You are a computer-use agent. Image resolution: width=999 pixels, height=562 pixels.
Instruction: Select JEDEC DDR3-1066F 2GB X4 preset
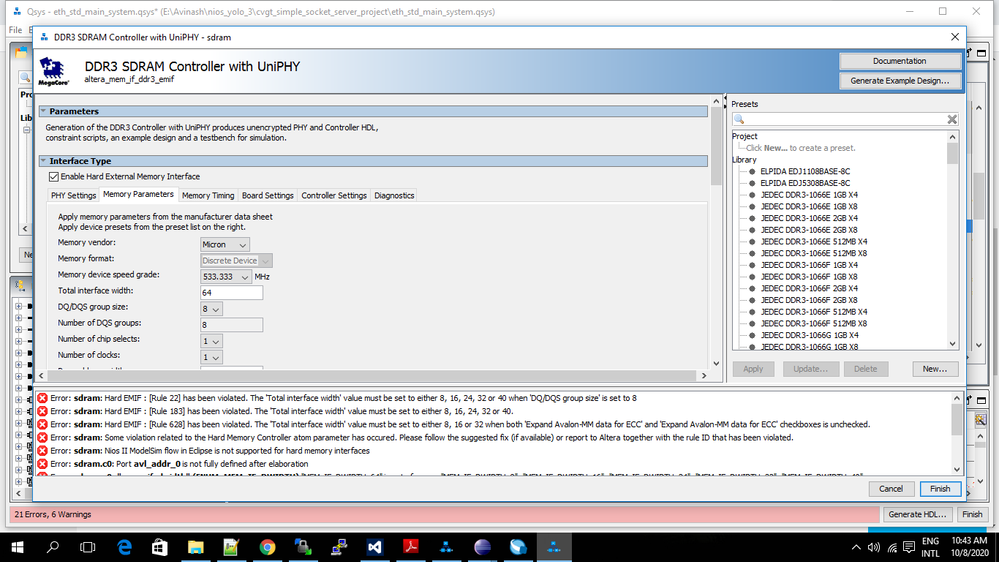[x=809, y=289]
